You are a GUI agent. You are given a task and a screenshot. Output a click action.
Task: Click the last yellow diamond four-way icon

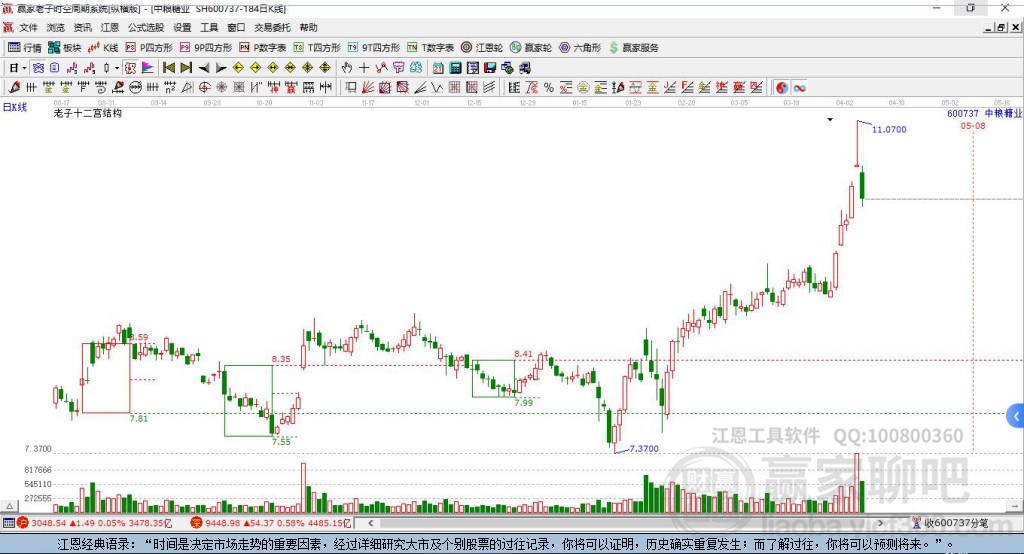point(325,68)
